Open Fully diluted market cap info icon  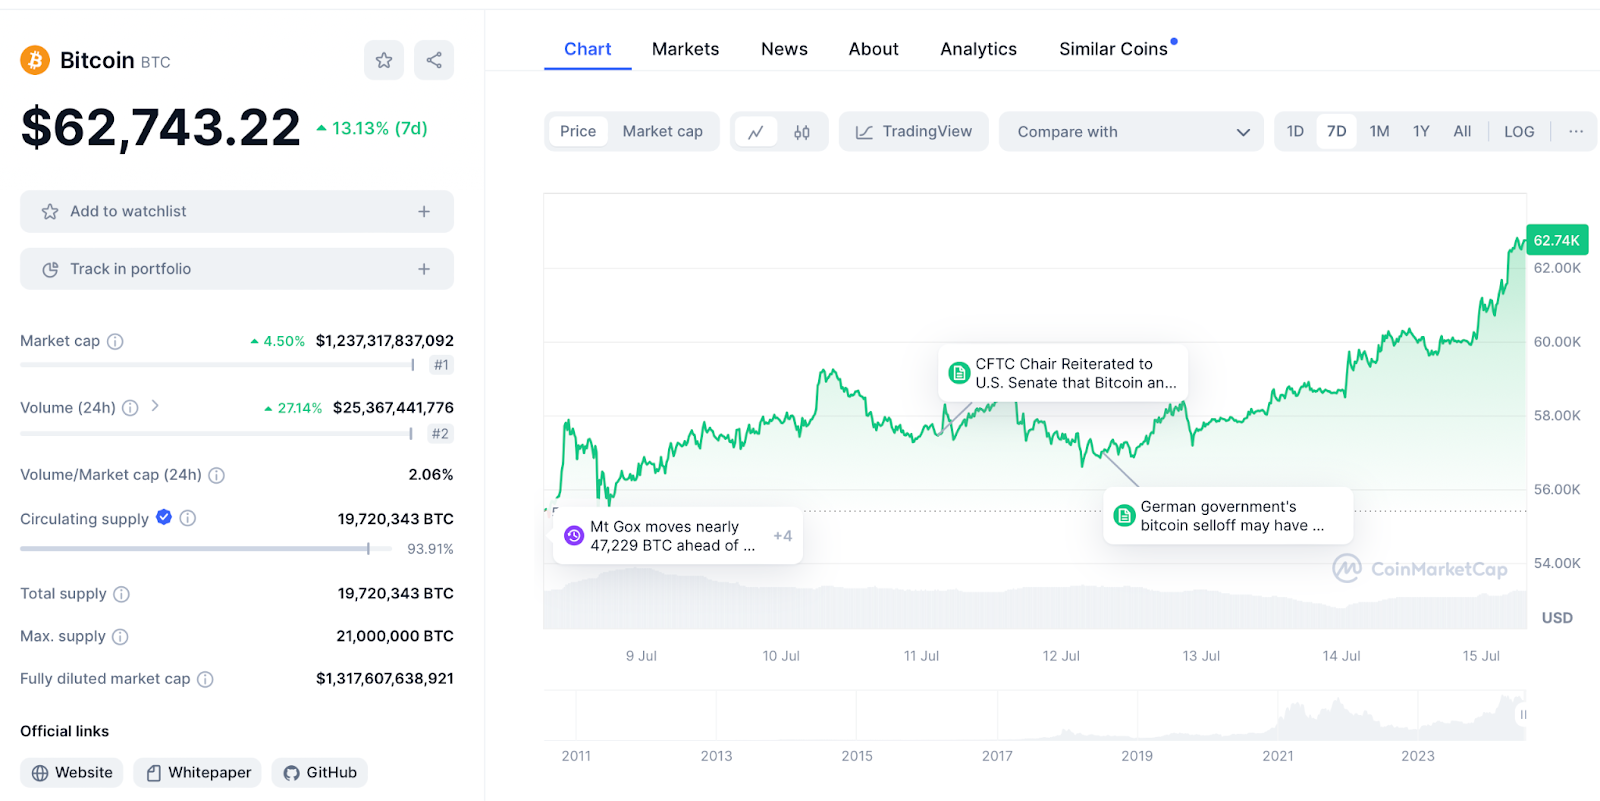pyautogui.click(x=205, y=679)
